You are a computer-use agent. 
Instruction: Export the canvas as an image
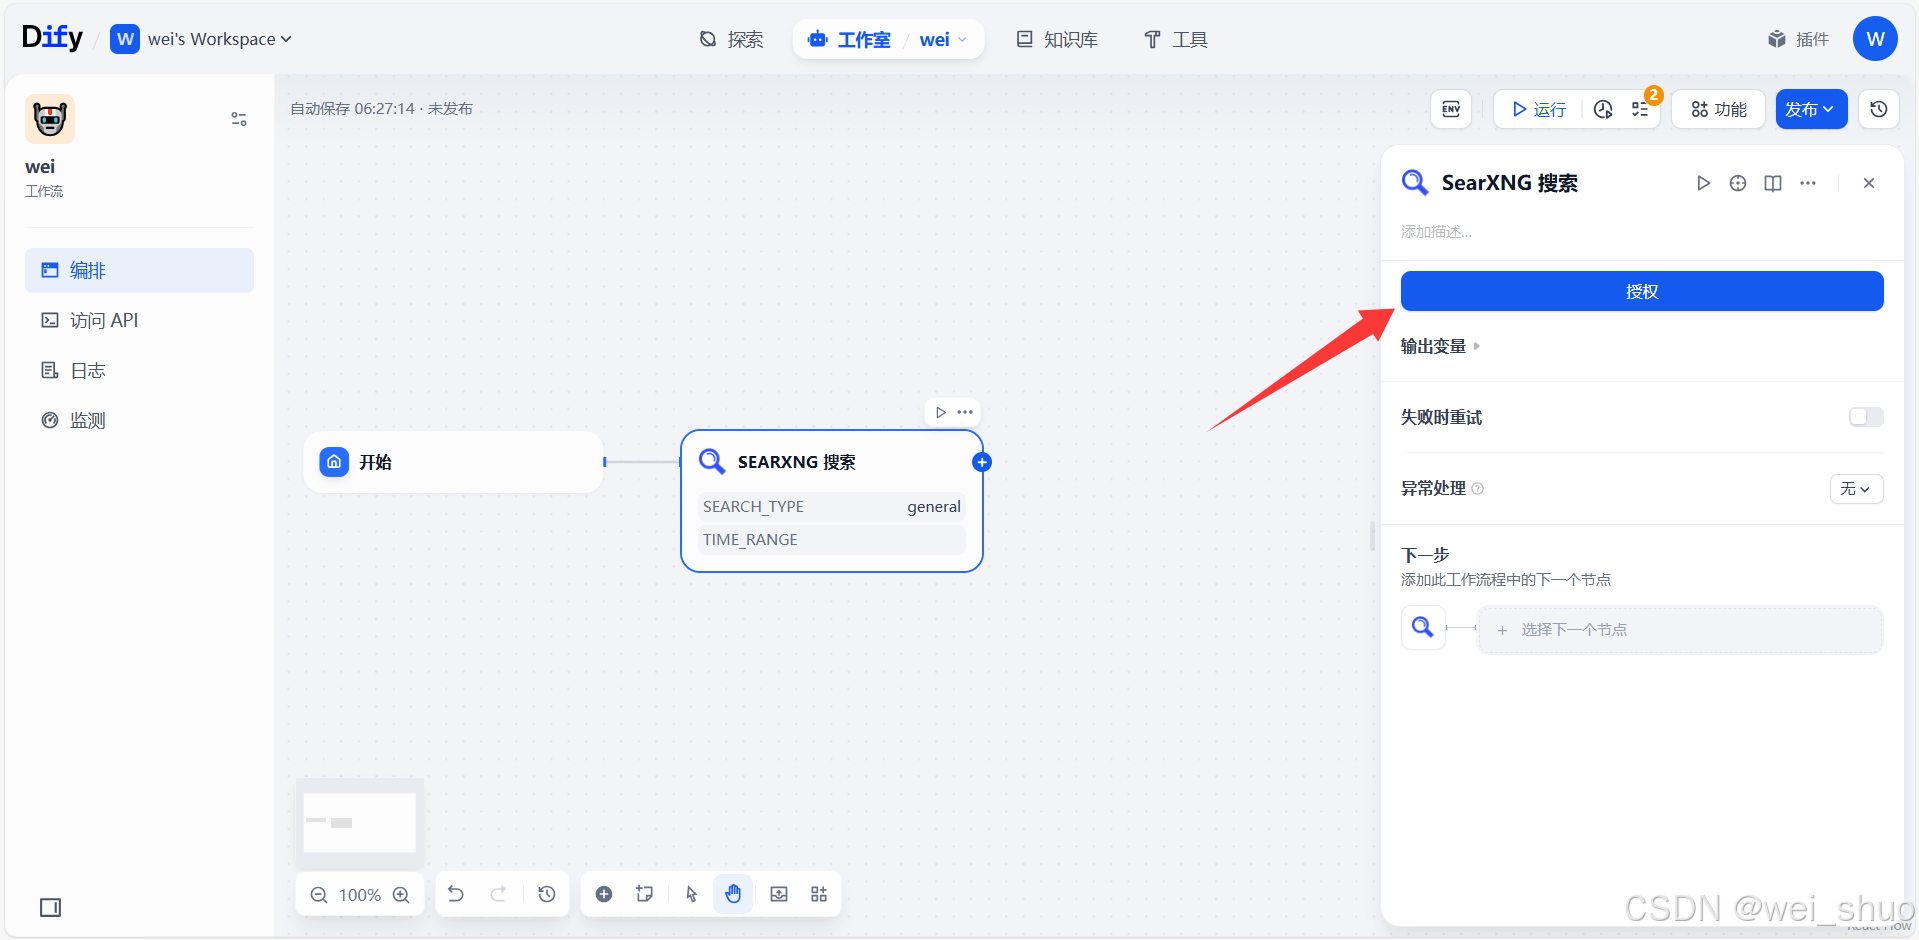coord(779,894)
